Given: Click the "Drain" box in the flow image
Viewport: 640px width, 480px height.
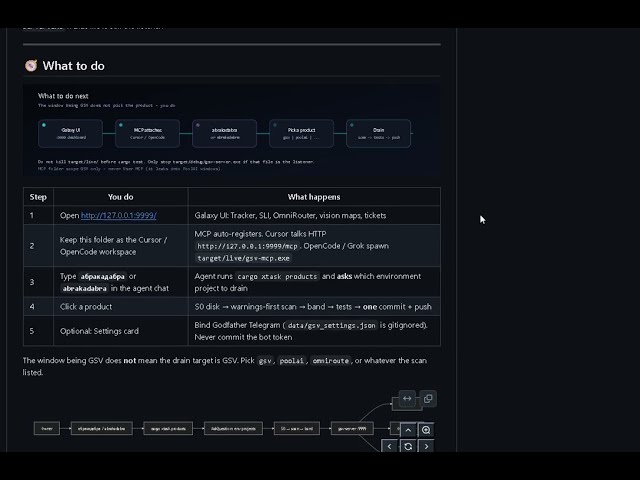Looking at the screenshot, I should (x=378, y=133).
